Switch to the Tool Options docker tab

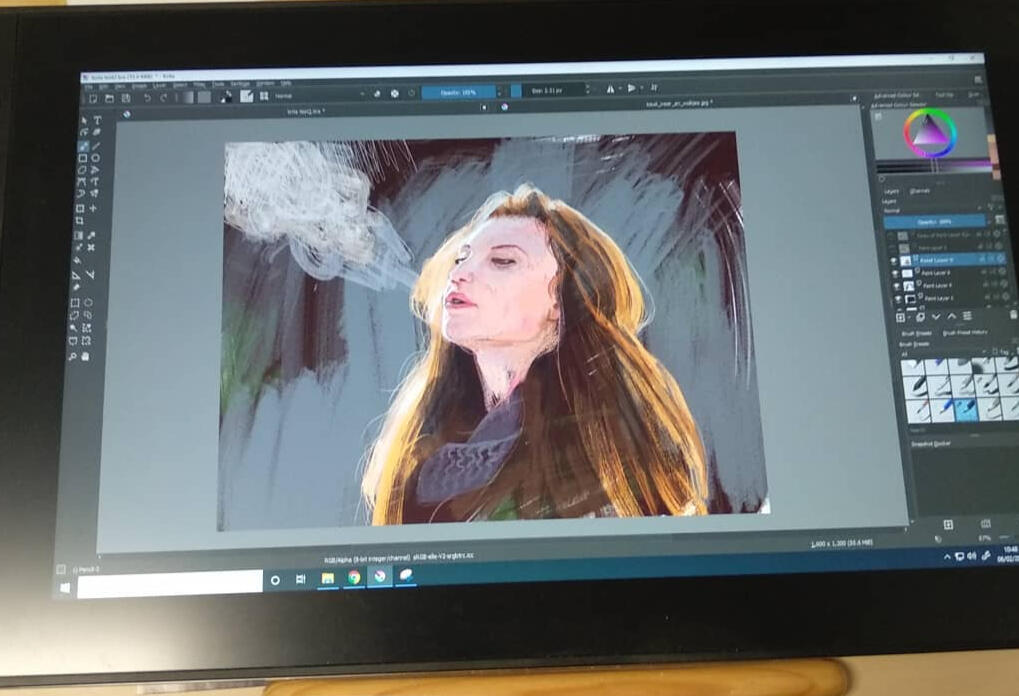coord(944,95)
